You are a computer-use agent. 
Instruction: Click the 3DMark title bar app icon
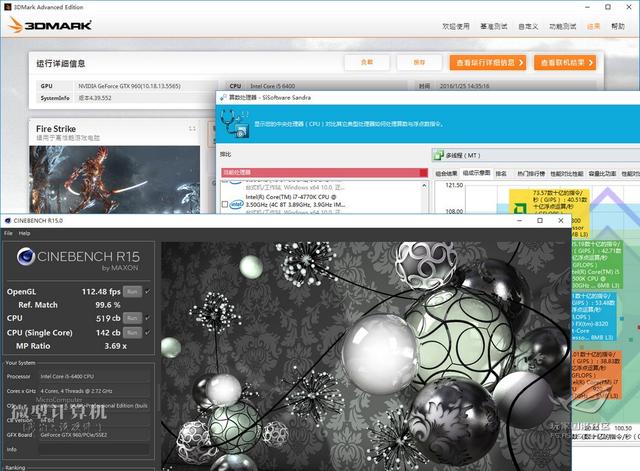tap(8, 7)
